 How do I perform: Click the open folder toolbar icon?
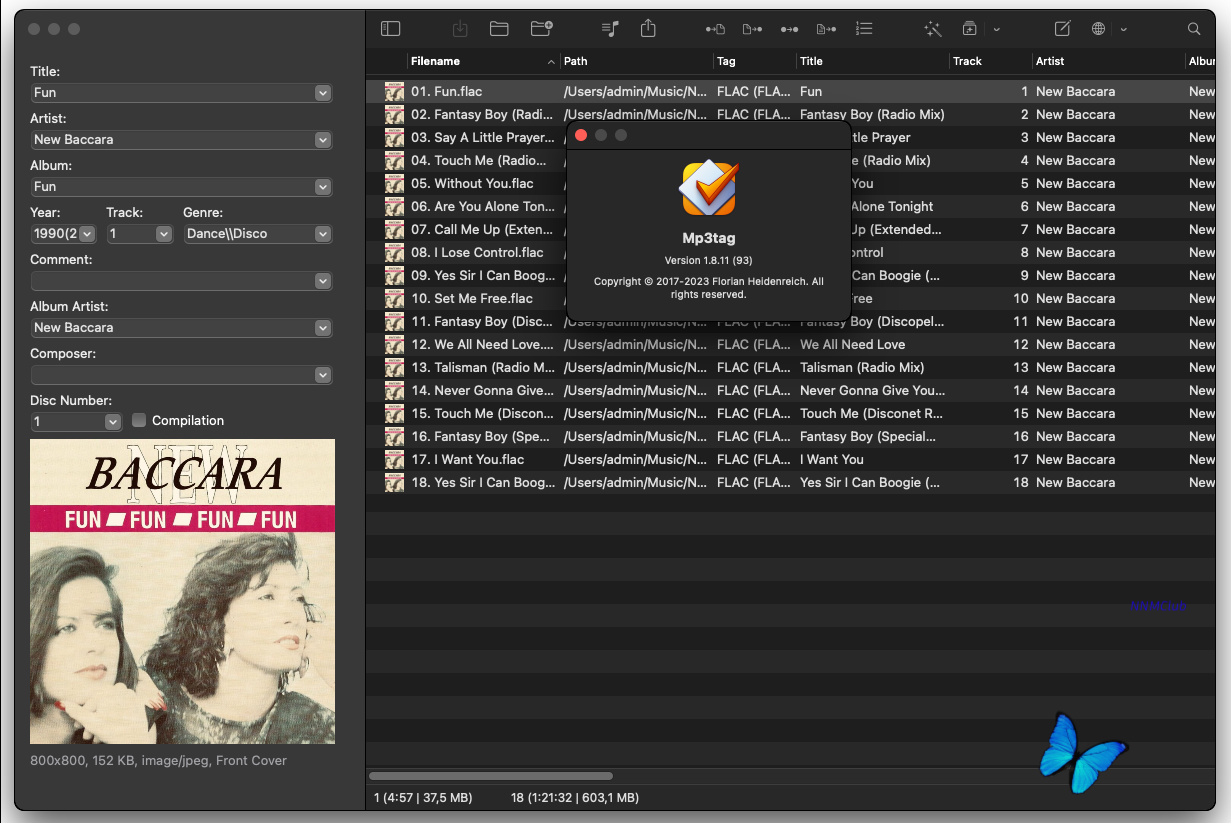click(x=499, y=29)
